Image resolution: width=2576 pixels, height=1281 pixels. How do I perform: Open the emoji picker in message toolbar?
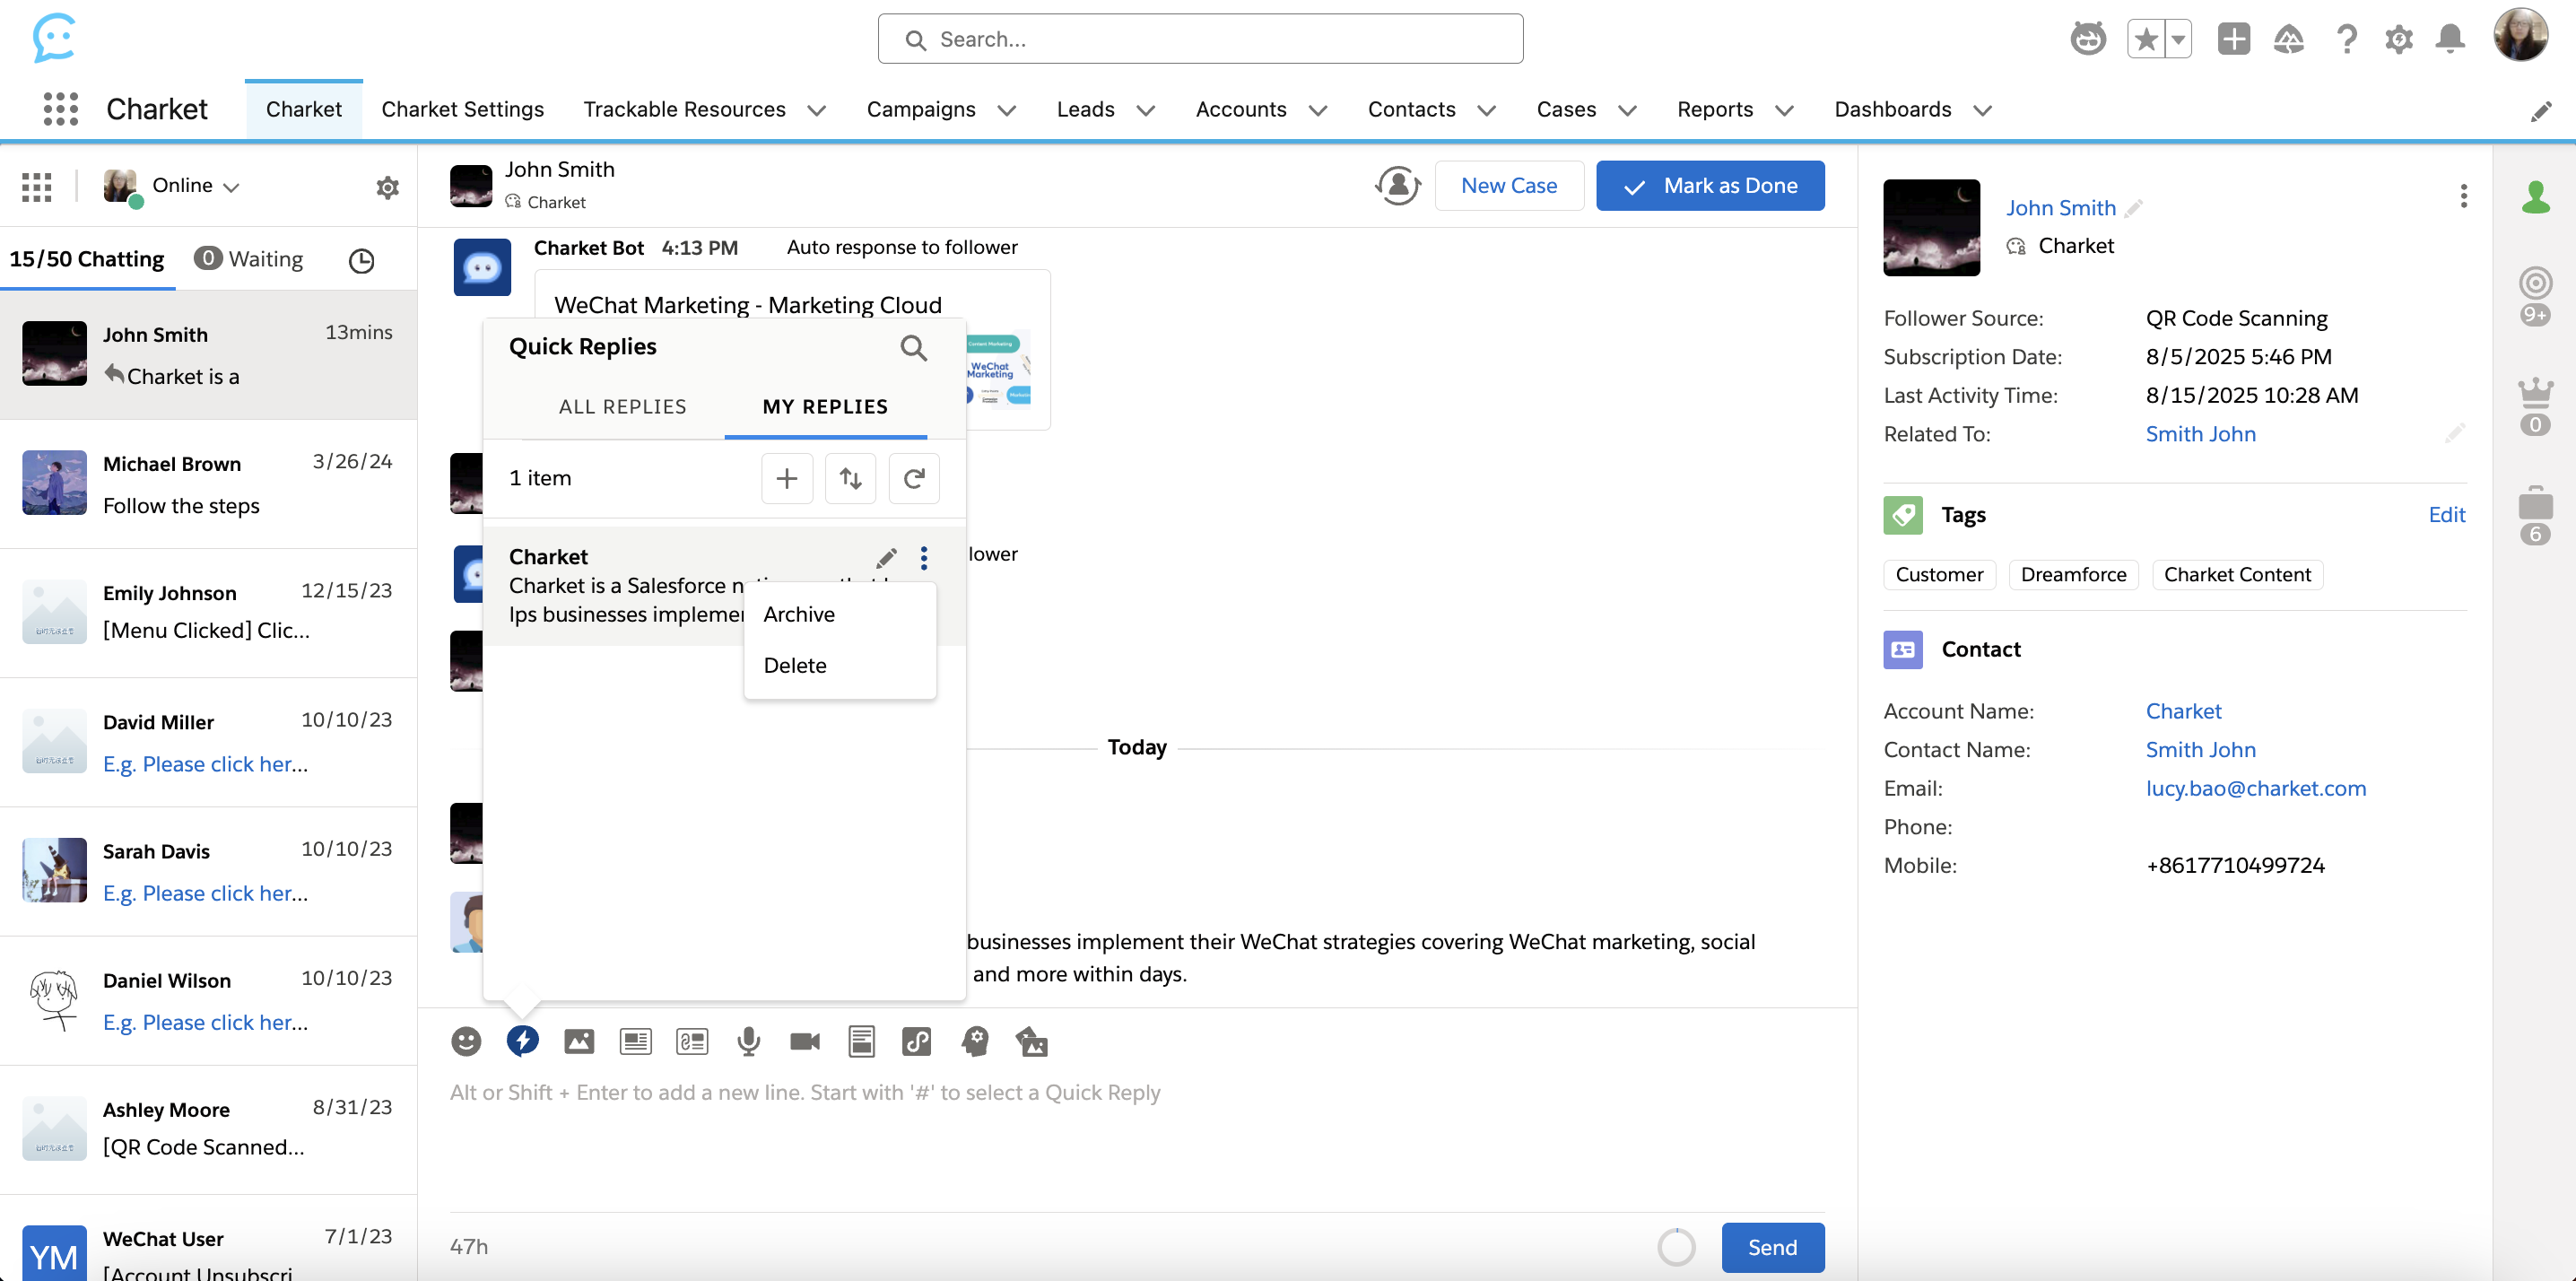click(x=466, y=1041)
